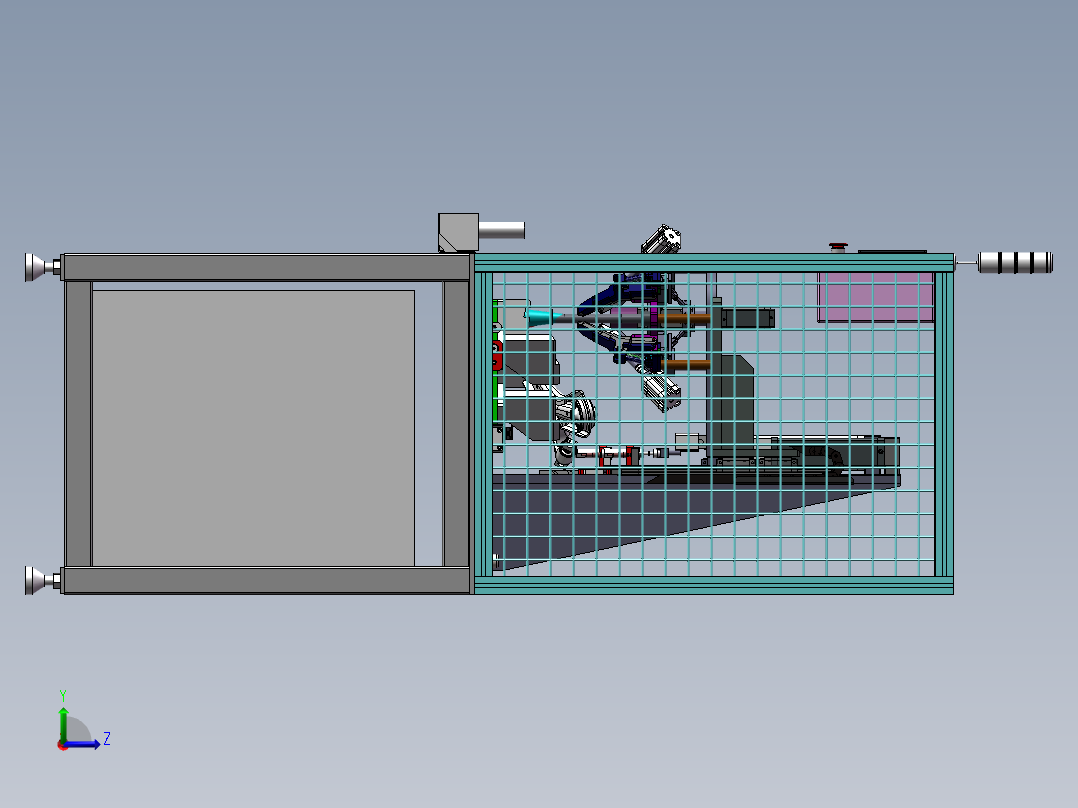Screen dimensions: 1078x808
Task: Pick the lower orange rod in the mechanism
Action: (x=685, y=365)
